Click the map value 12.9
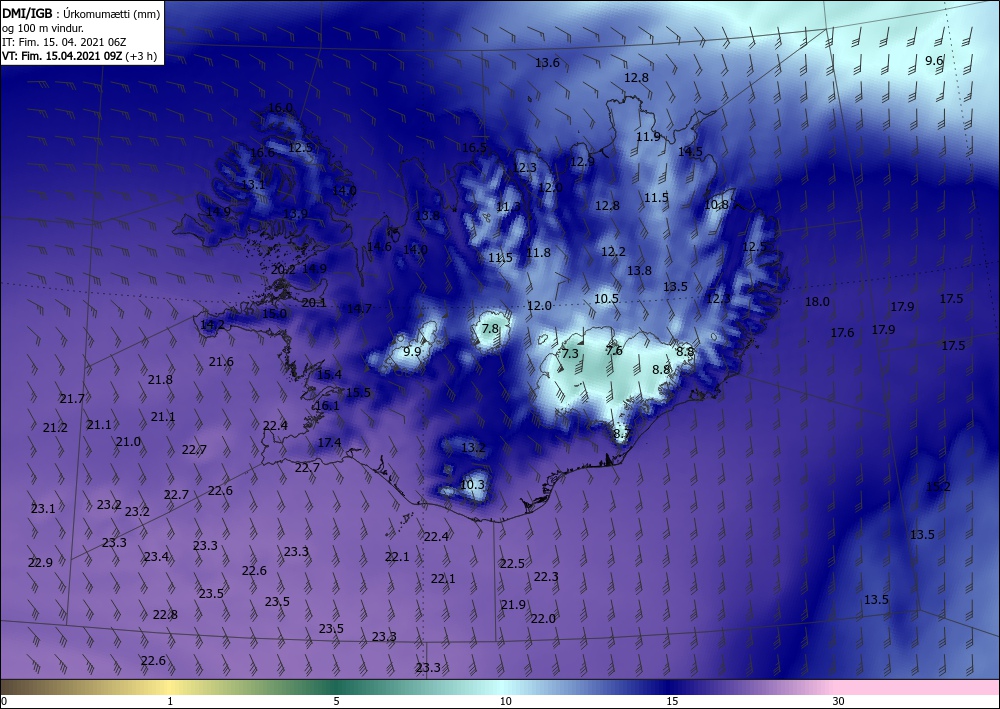 click(x=582, y=162)
